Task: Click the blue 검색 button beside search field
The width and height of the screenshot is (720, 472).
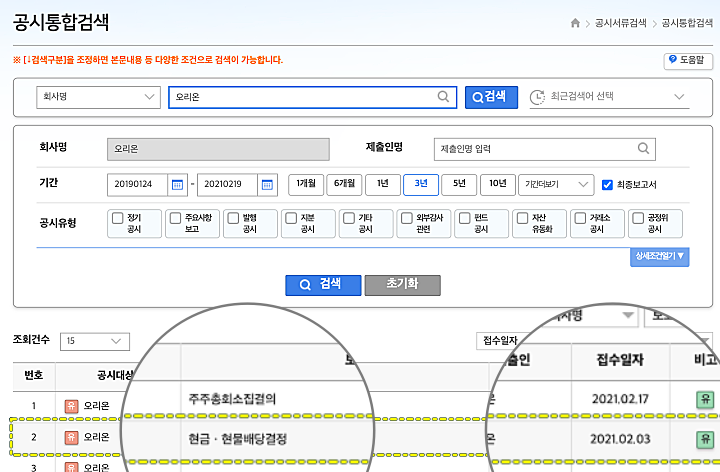Action: click(491, 97)
